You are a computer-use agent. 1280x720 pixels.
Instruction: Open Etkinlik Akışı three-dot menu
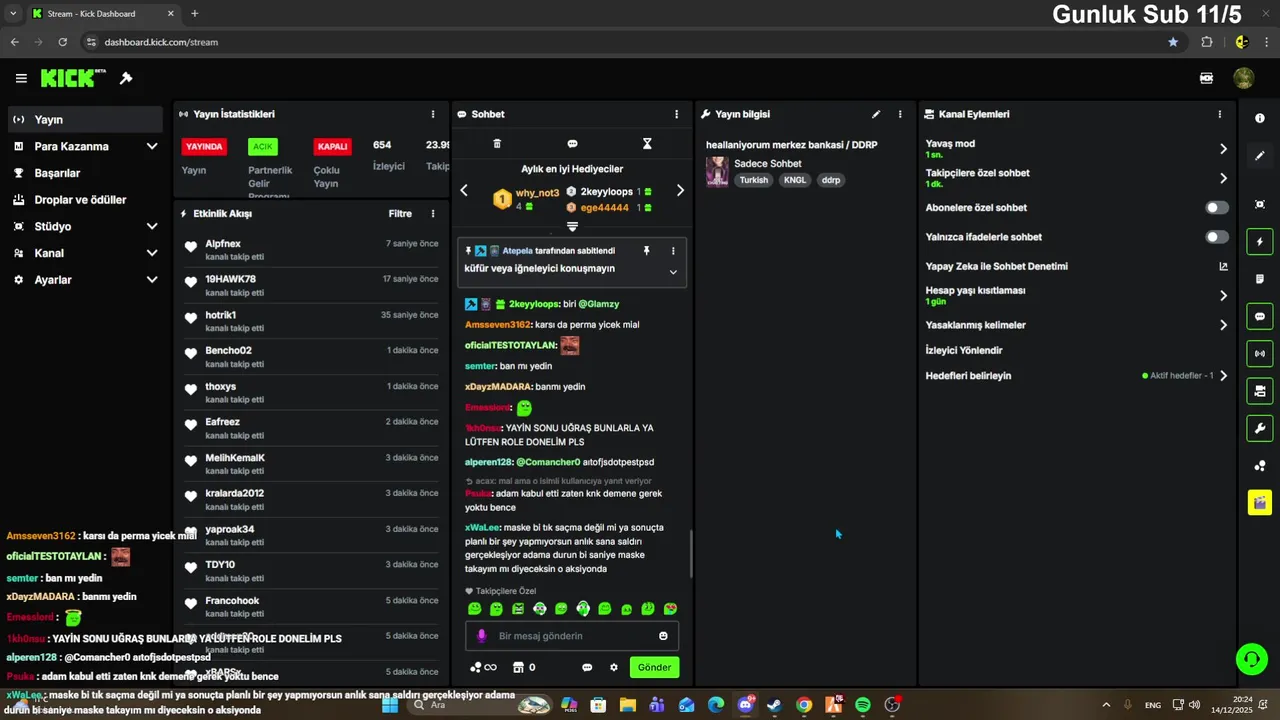pos(433,213)
